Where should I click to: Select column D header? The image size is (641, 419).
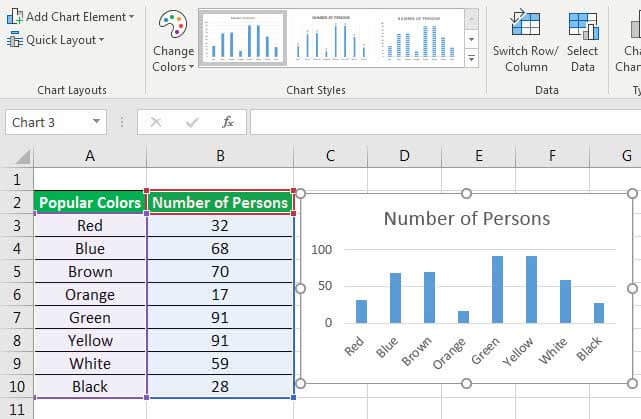pyautogui.click(x=404, y=156)
